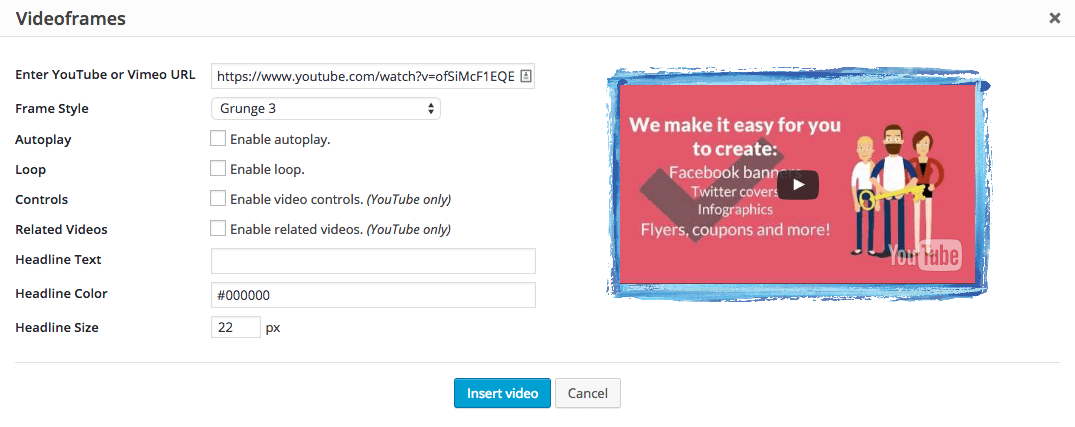Enable related videos checkbox
This screenshot has height=427, width=1075.
[218, 229]
